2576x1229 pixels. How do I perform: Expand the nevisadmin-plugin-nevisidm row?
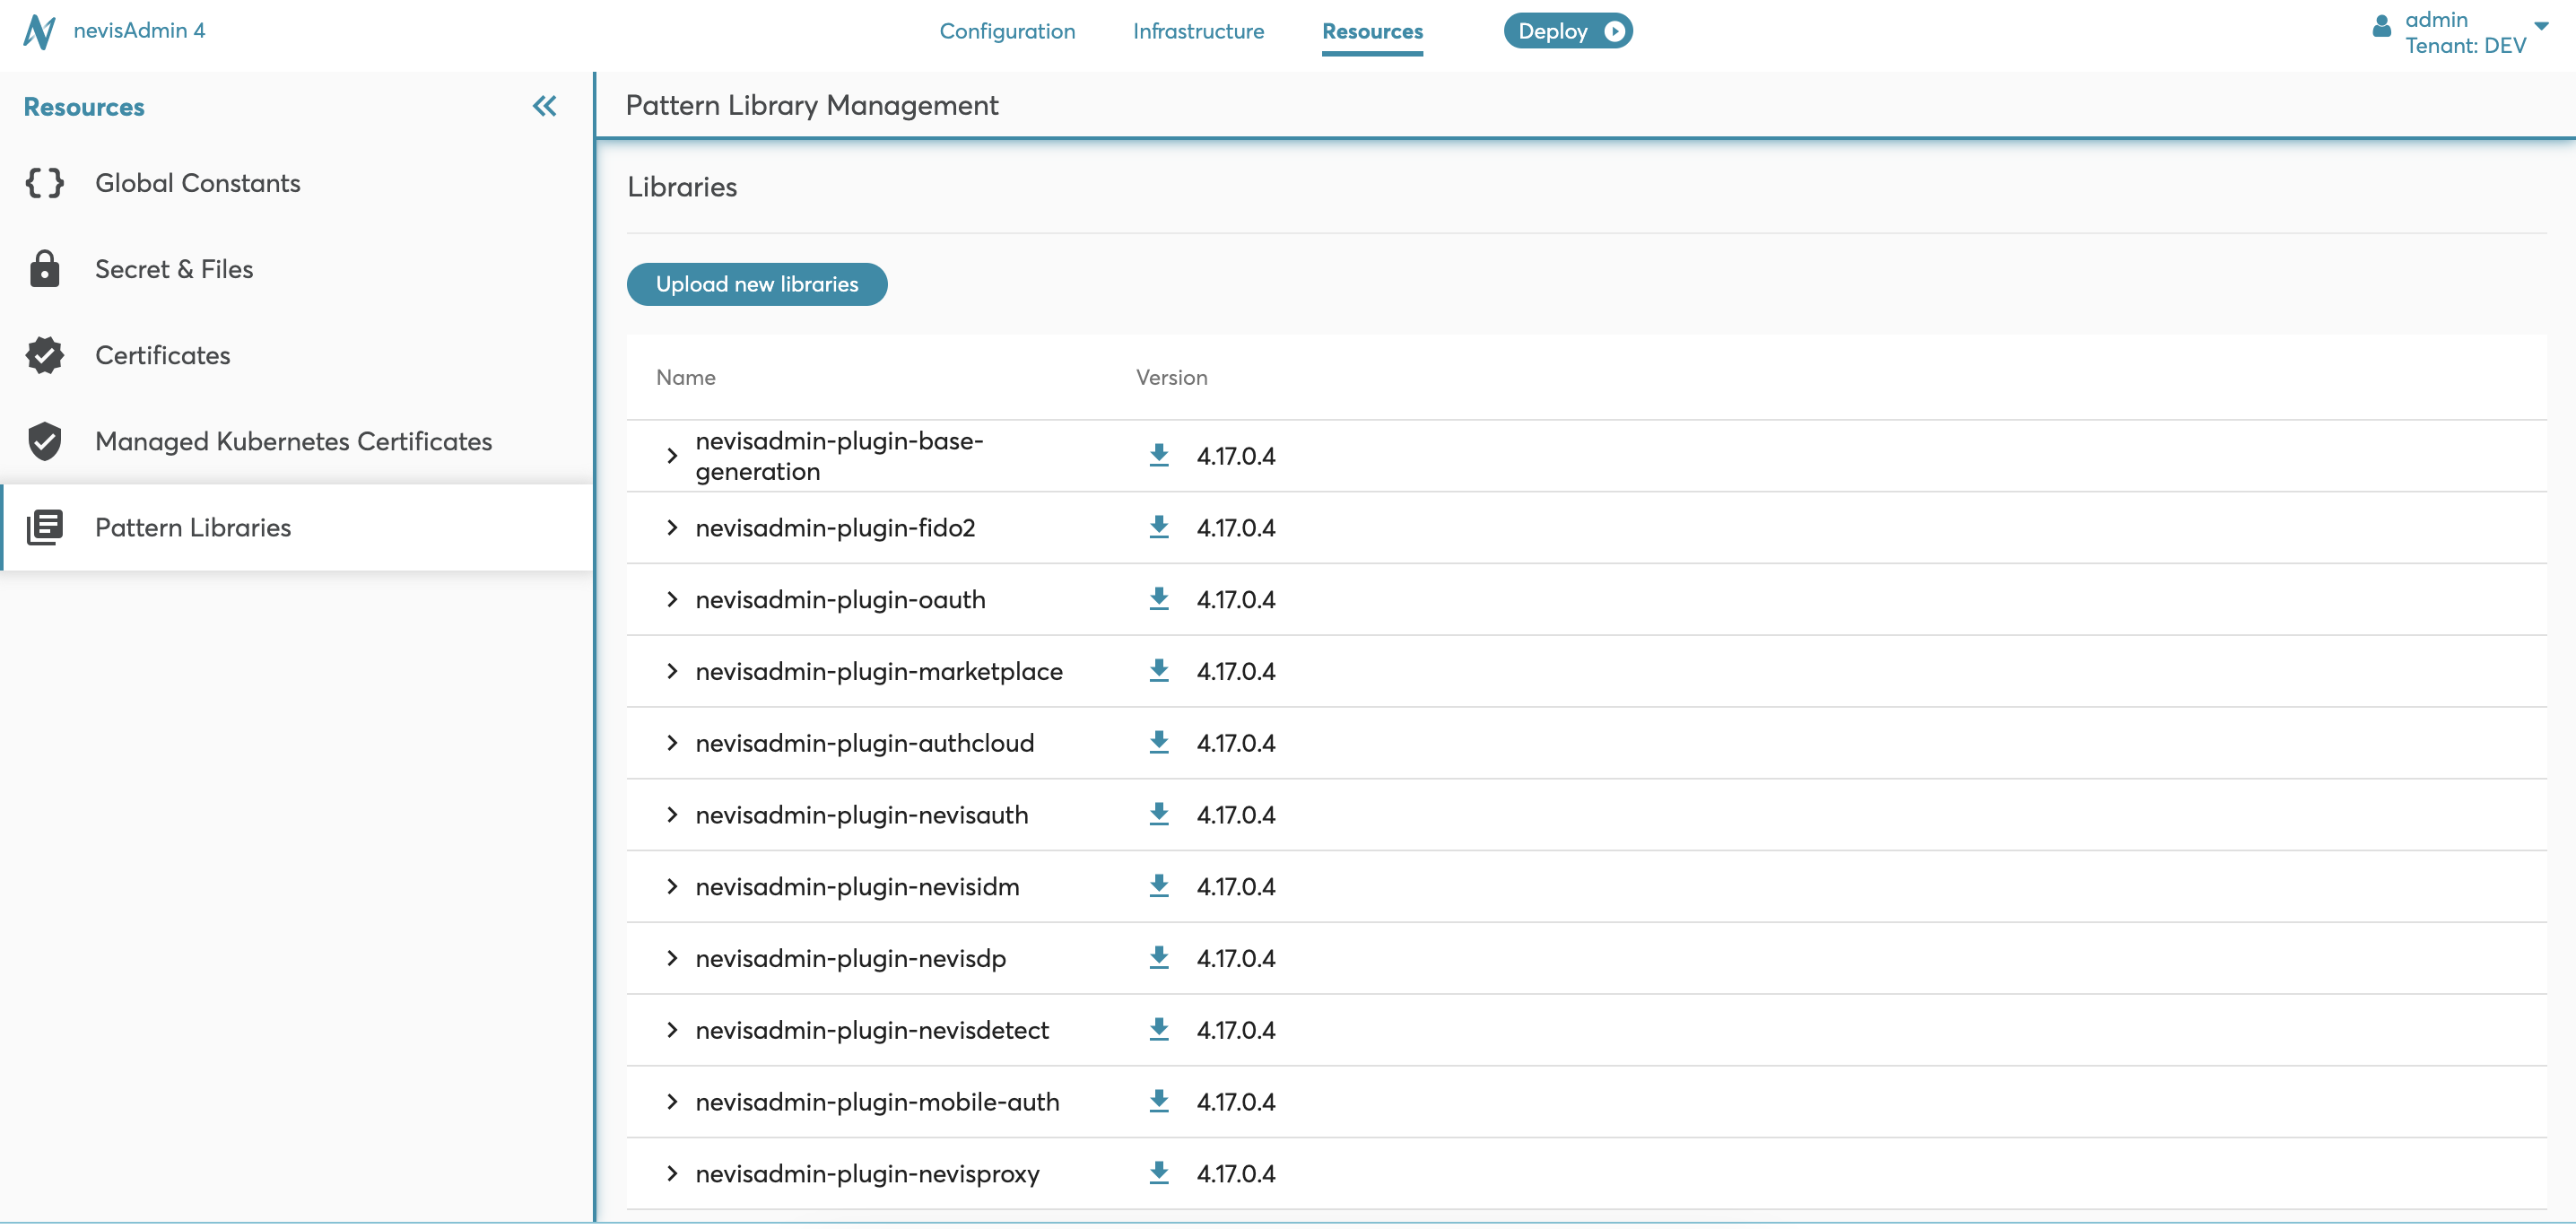click(672, 886)
